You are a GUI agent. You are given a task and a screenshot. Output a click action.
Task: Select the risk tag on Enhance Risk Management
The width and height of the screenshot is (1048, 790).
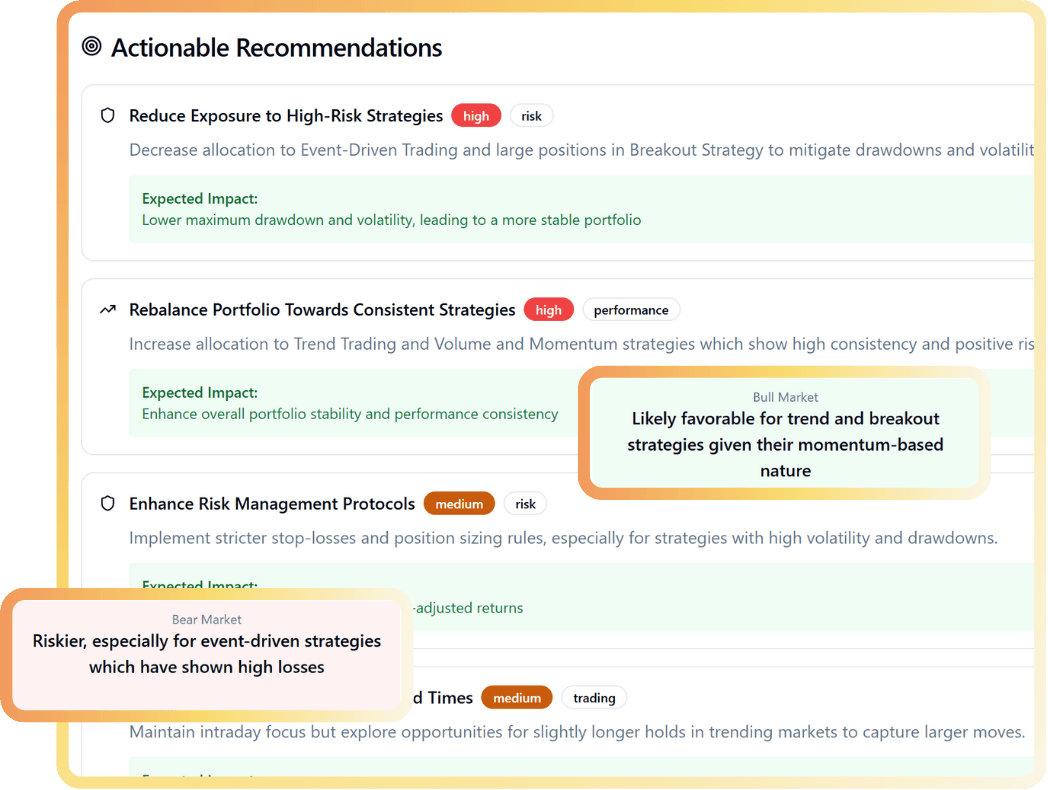click(x=525, y=504)
